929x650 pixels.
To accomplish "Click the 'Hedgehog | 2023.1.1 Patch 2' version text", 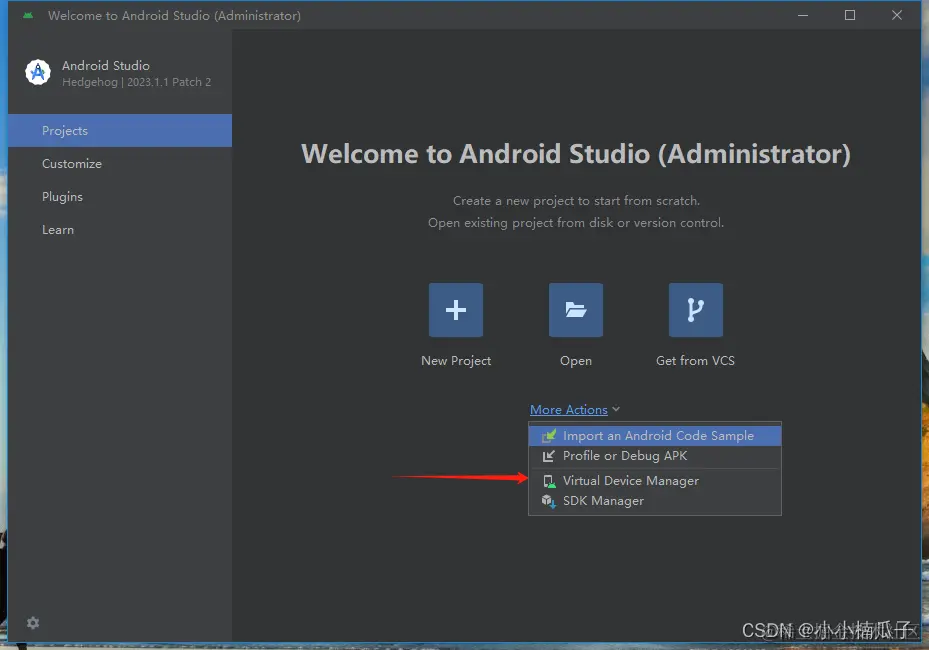I will point(136,82).
